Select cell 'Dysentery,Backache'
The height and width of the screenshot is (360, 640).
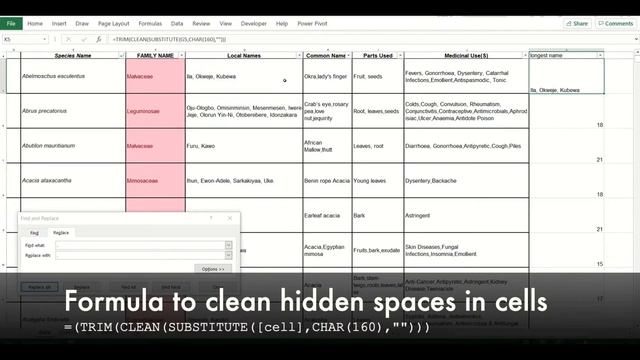[467, 180]
